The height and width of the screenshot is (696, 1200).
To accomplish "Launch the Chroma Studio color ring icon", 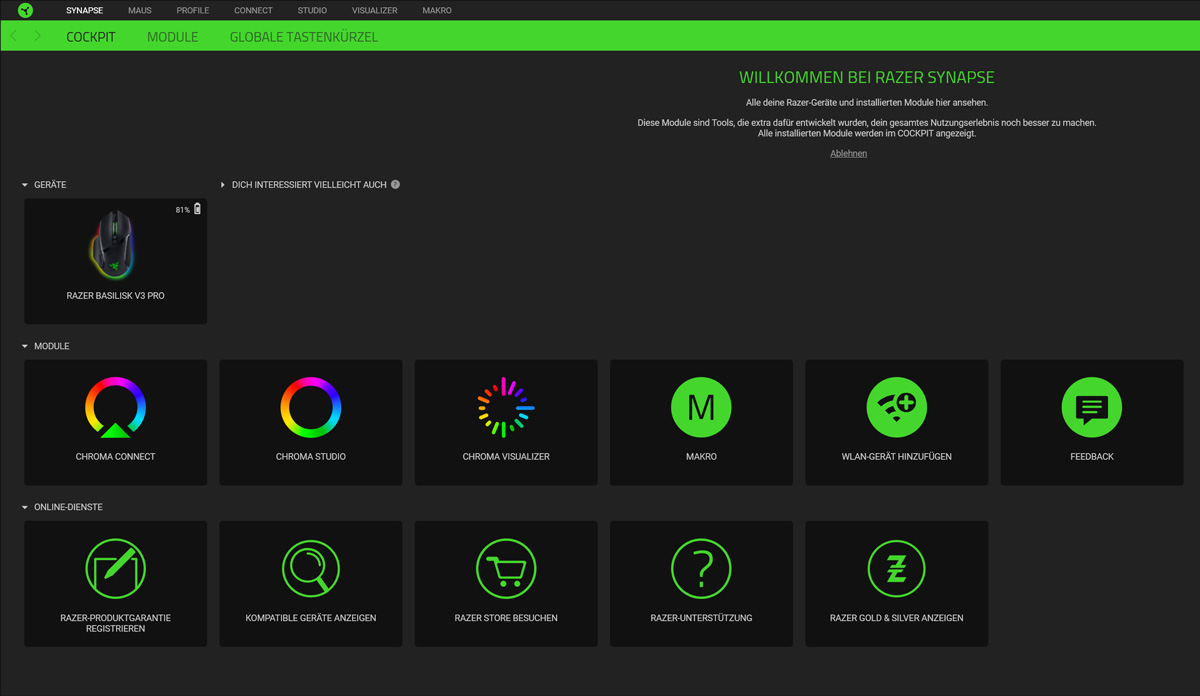I will coord(311,408).
